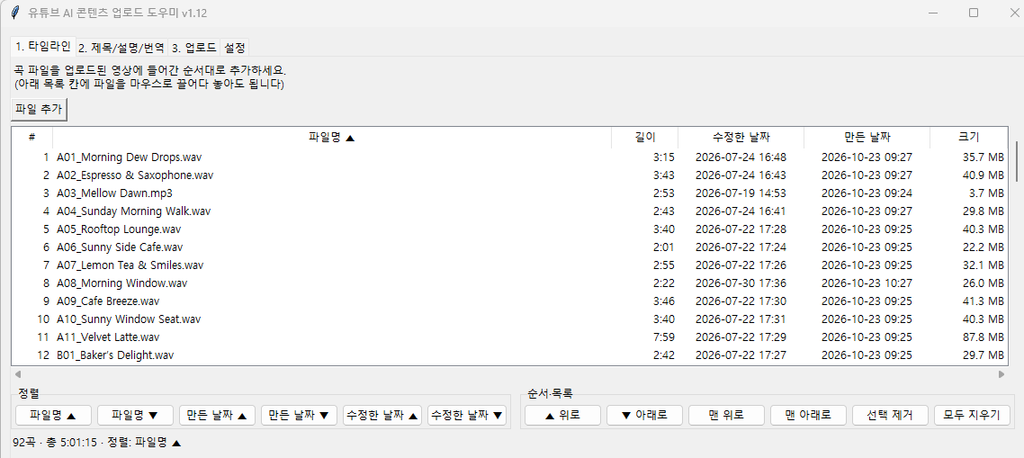1024x458 pixels.
Task: Click the 선택 제거 button
Action: [890, 415]
